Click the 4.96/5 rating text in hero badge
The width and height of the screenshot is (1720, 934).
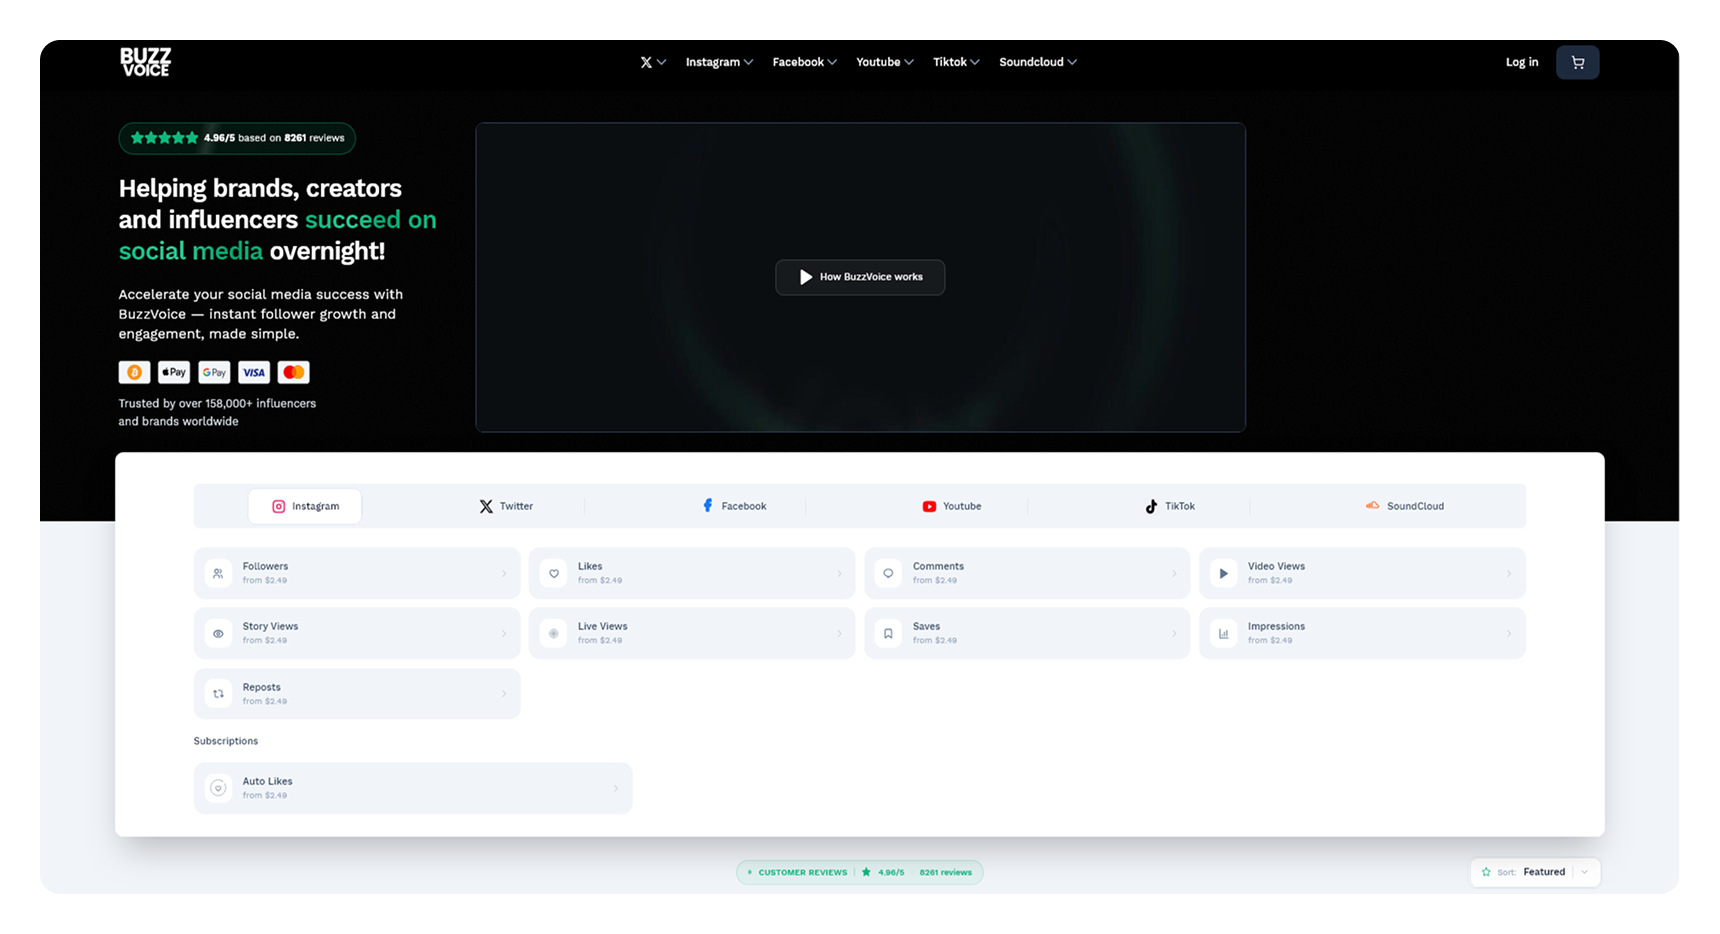click(219, 138)
